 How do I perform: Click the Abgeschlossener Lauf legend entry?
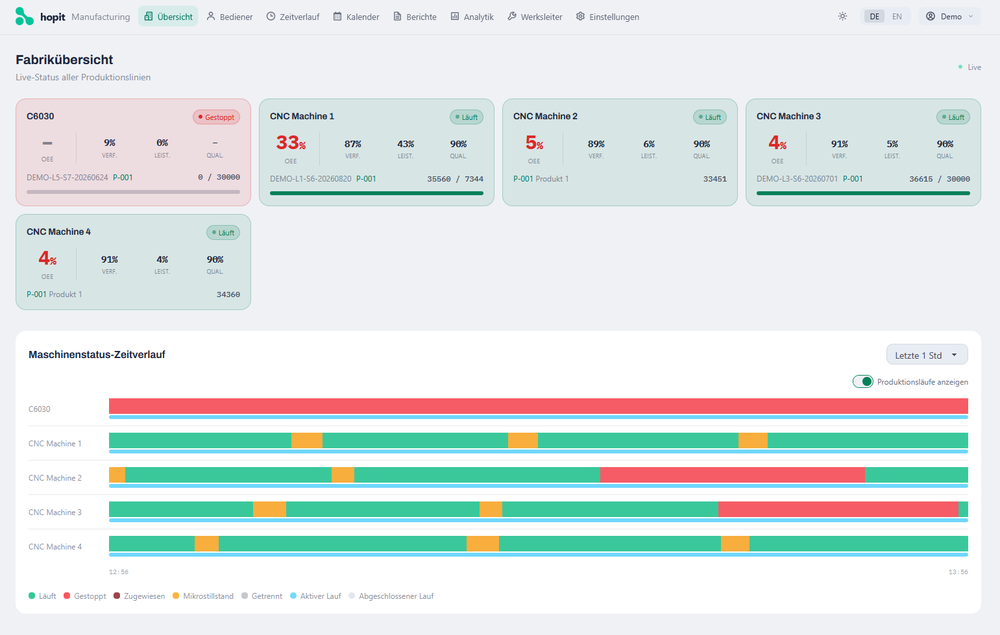tap(391, 596)
